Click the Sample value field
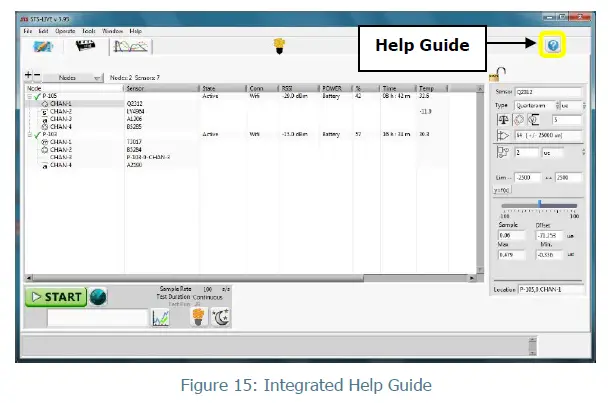The image size is (608, 403). pos(511,235)
